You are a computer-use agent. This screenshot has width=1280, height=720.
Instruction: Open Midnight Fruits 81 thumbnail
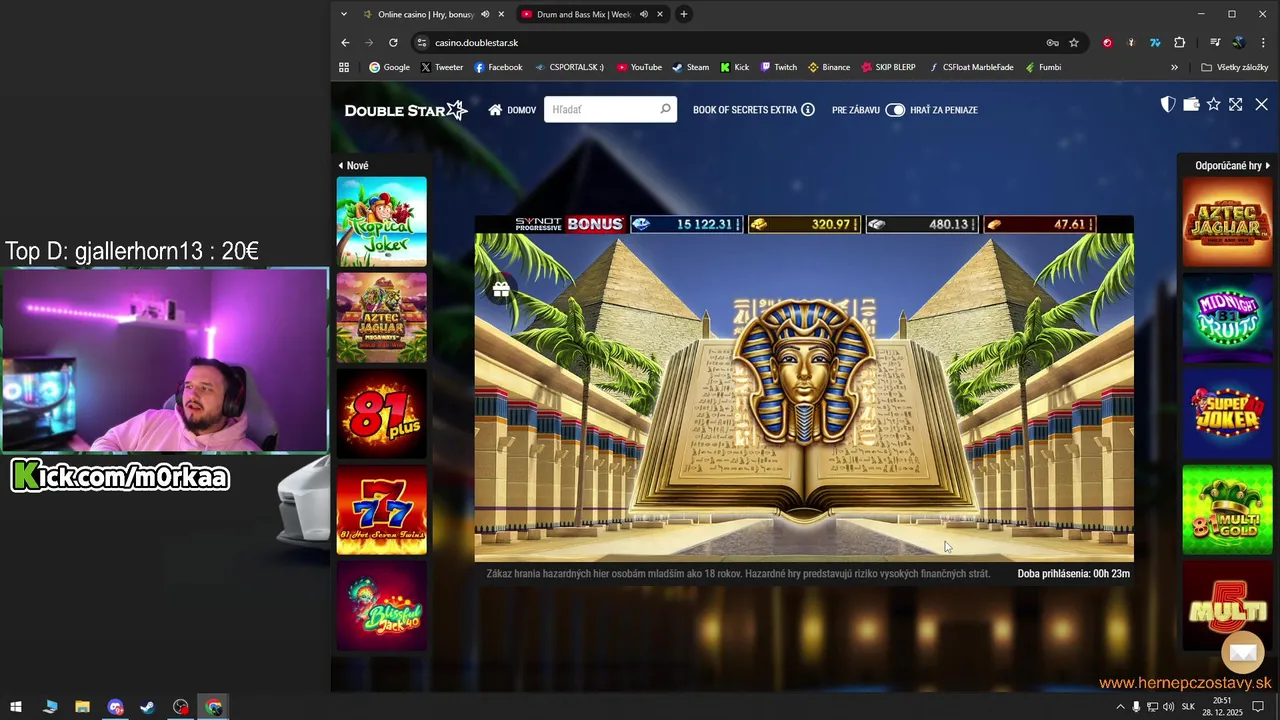tap(1227, 317)
